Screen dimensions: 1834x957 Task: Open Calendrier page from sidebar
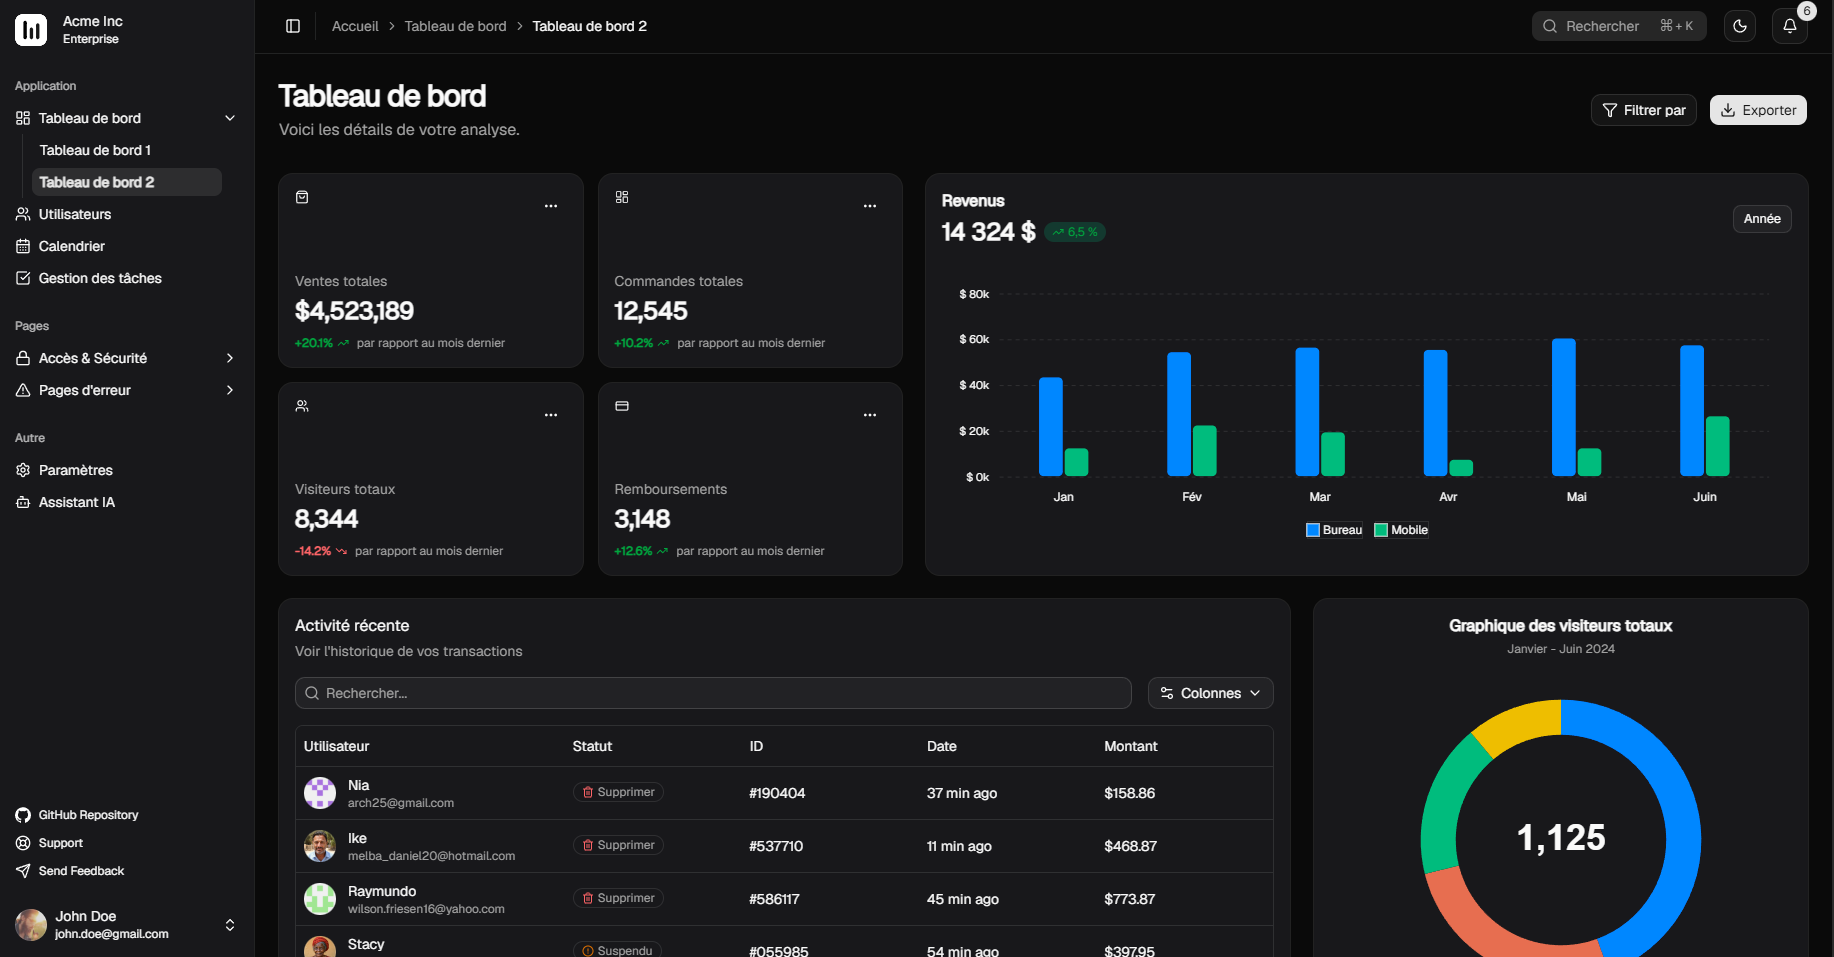126,246
